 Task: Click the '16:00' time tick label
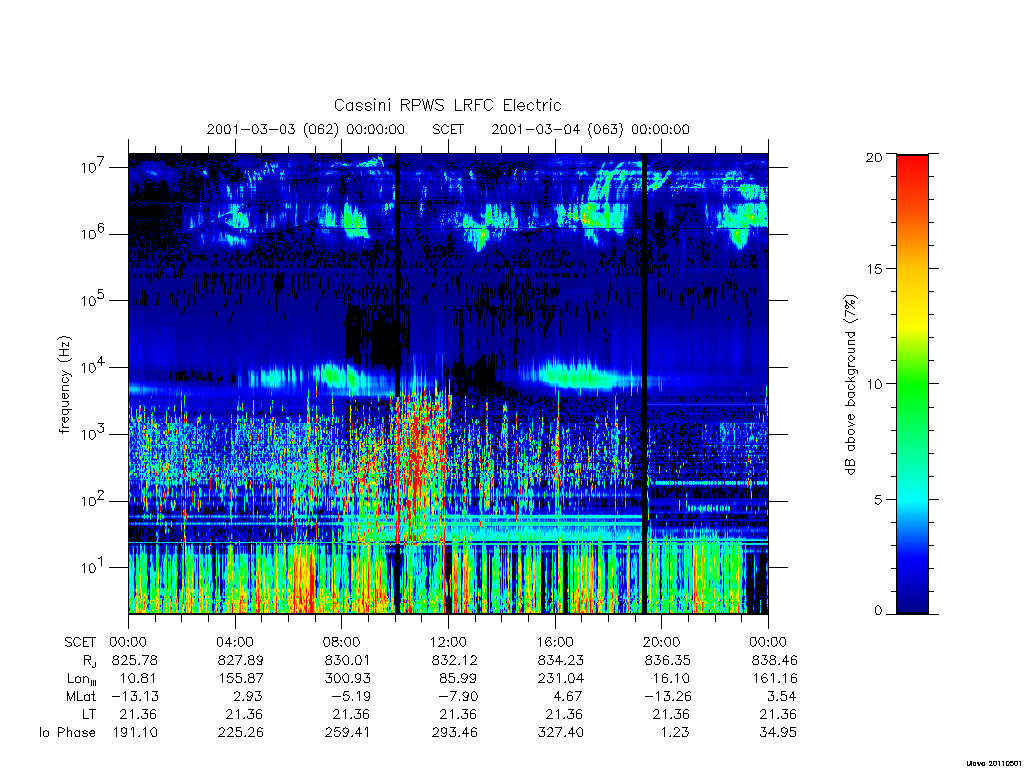[555, 642]
